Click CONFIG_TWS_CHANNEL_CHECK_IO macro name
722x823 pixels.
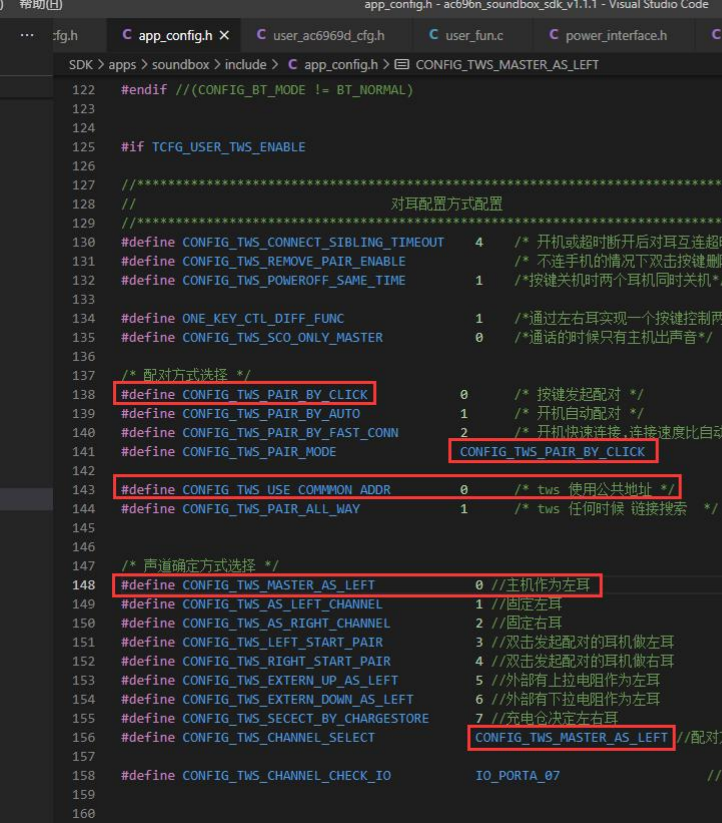(286, 775)
